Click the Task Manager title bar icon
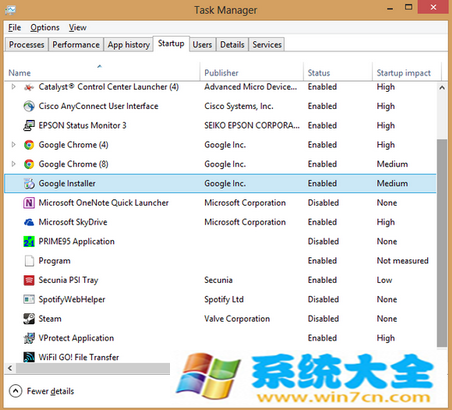The image size is (452, 410). click(x=10, y=10)
